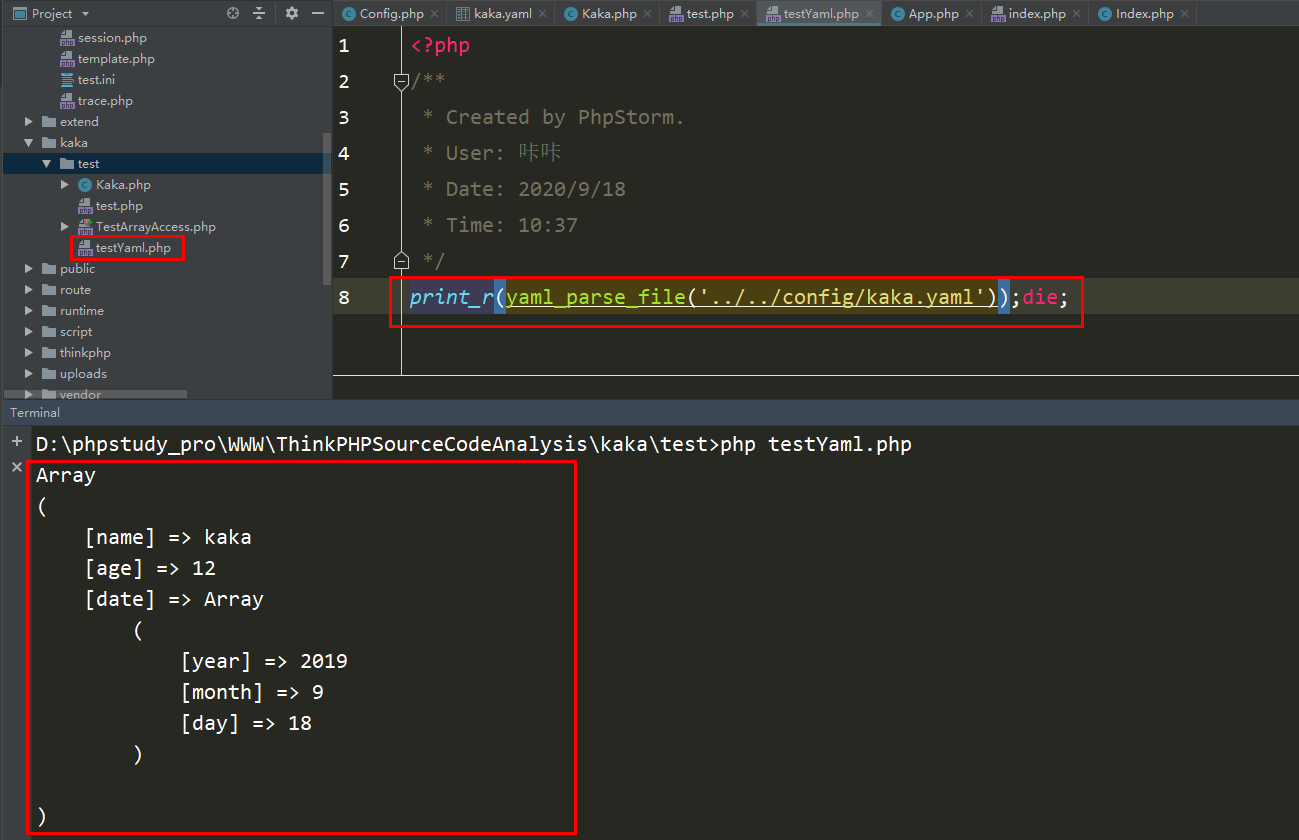This screenshot has height=840, width=1299.
Task: Select the kaka folder in tree
Action: [x=73, y=143]
